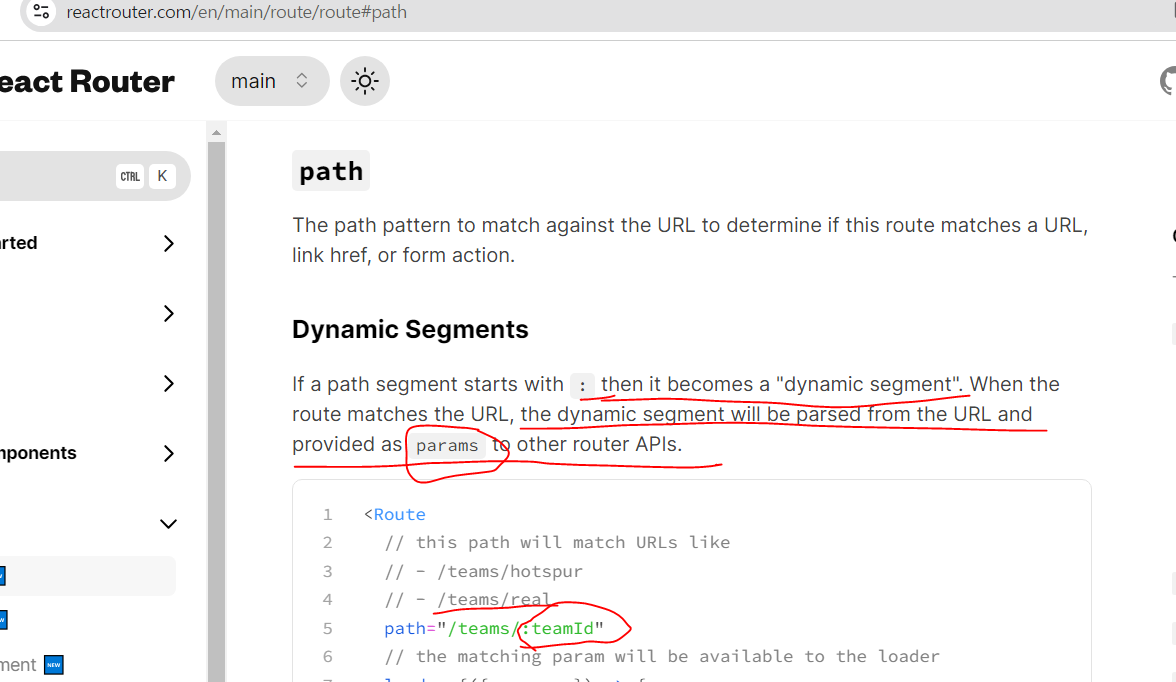
Task: Click the 'Dynamic Segments' heading
Action: pyautogui.click(x=410, y=329)
